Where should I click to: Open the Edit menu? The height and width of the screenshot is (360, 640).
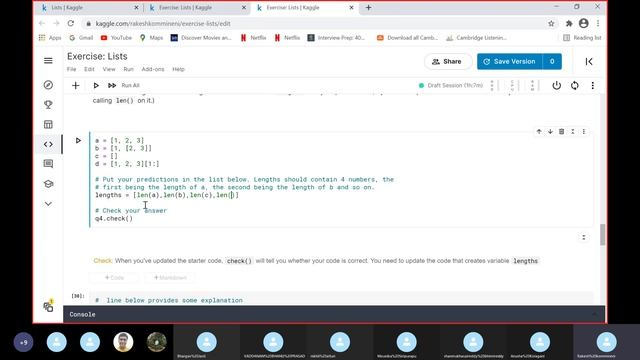tap(89, 69)
